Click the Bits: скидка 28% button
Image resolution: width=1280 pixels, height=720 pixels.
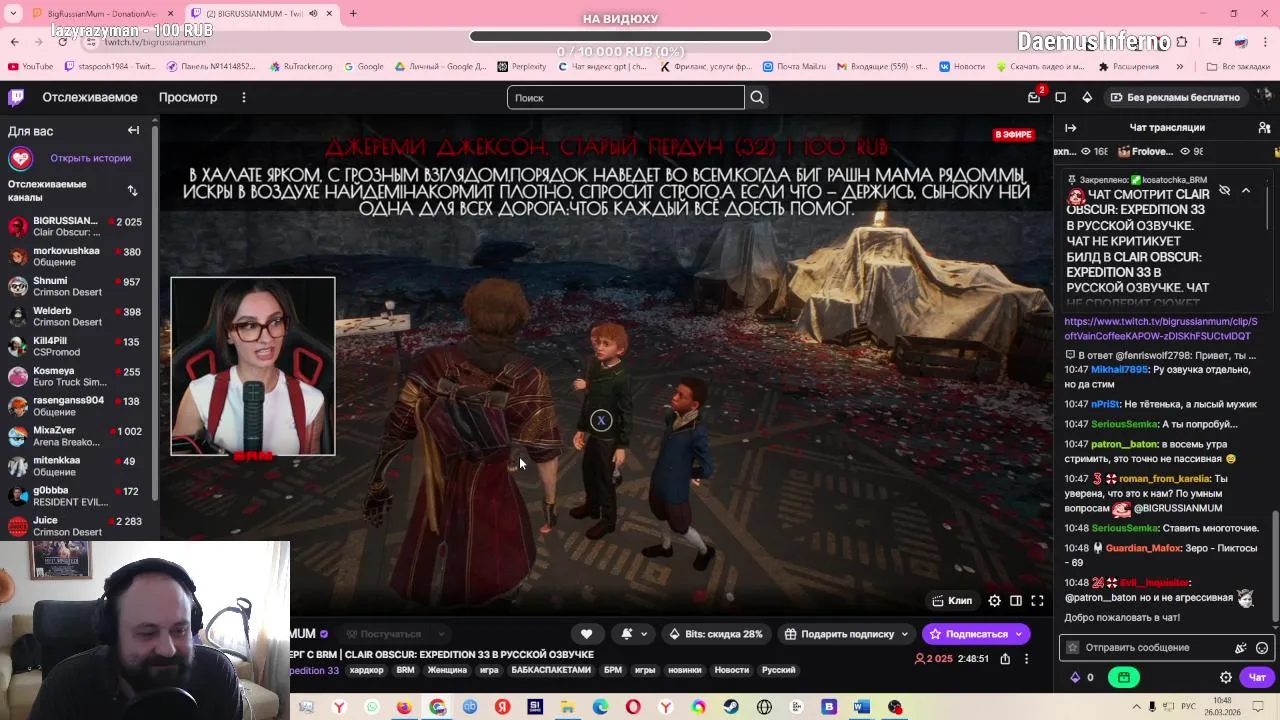pos(716,634)
